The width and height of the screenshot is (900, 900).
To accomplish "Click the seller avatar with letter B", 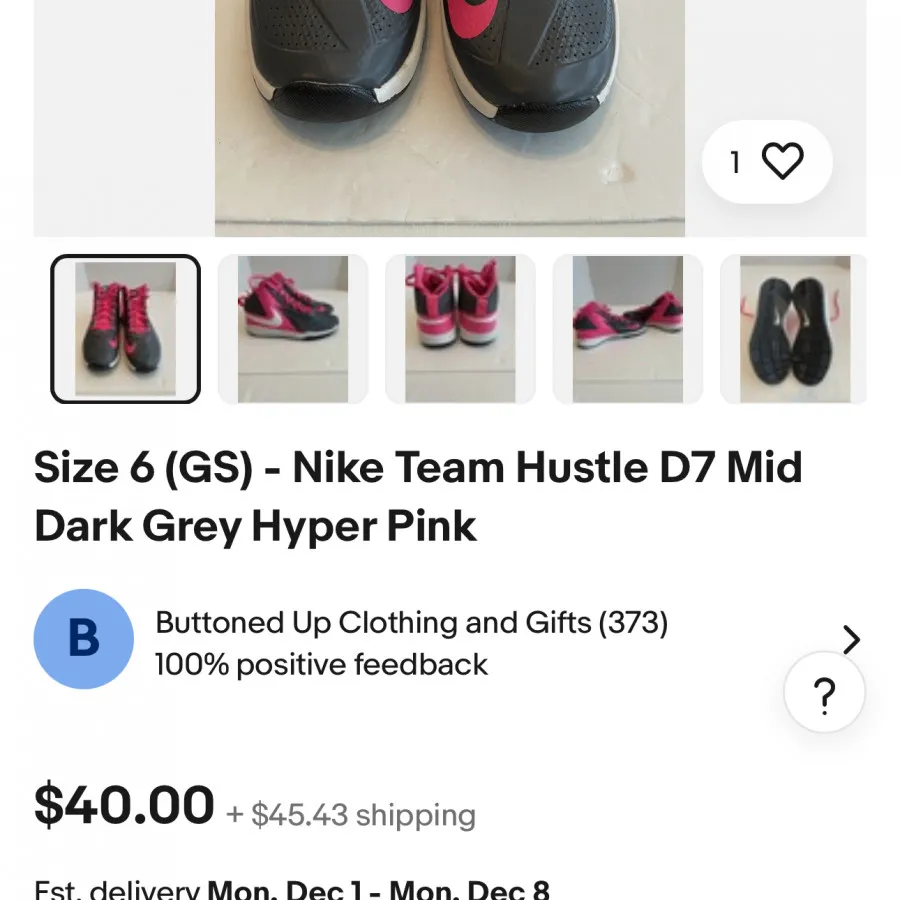I will (x=83, y=639).
